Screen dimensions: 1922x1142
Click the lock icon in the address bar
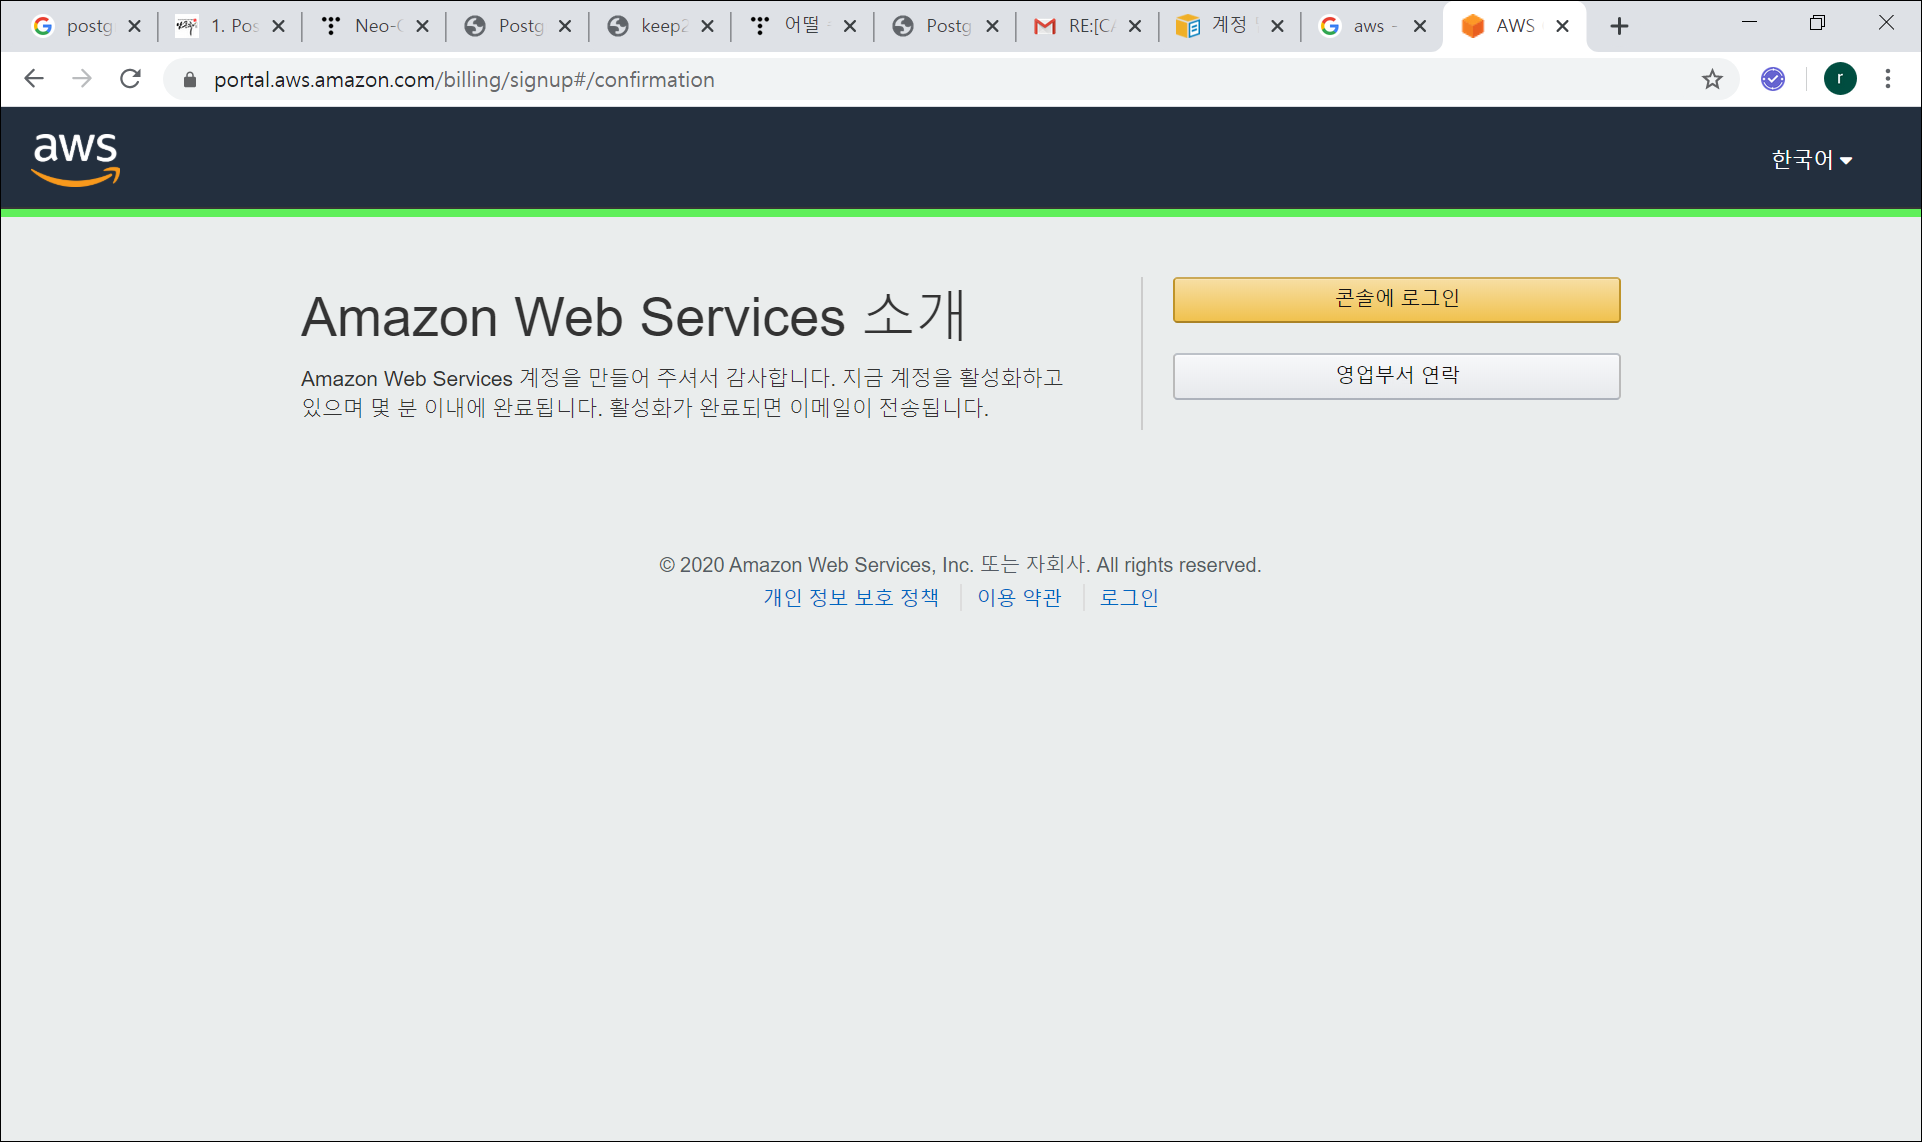click(x=190, y=80)
